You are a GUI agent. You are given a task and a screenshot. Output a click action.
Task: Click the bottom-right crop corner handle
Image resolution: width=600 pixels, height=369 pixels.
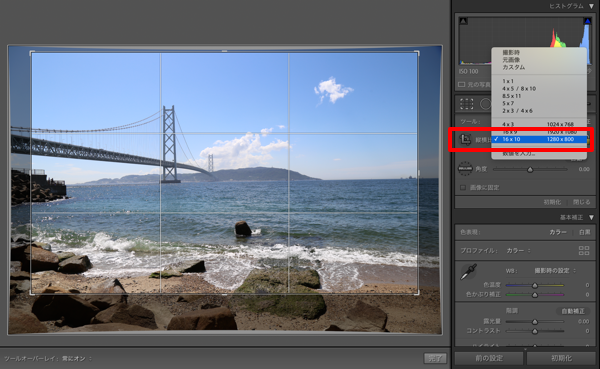click(417, 293)
